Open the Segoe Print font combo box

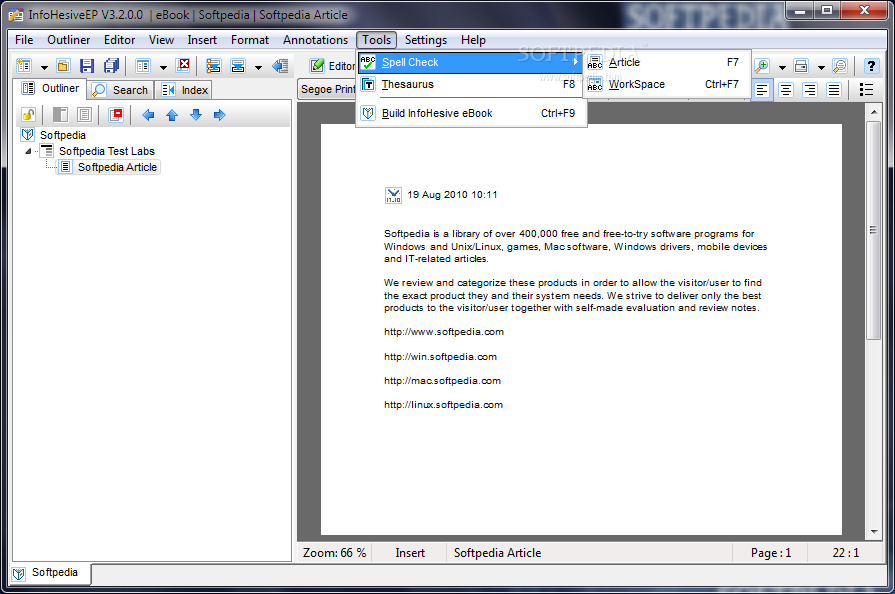tap(328, 89)
